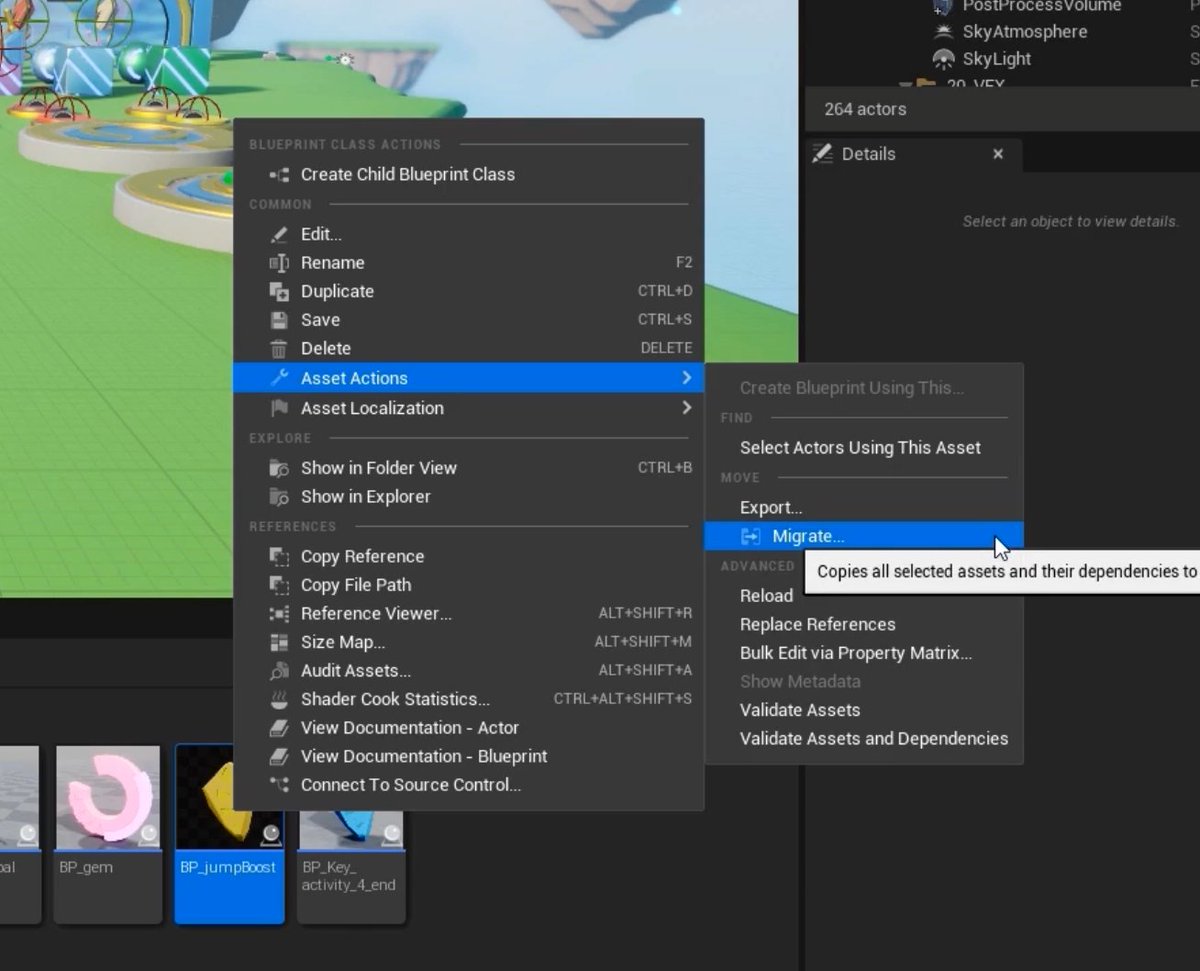Image resolution: width=1200 pixels, height=971 pixels.
Task: Select SkyAtmosphere row in outliner
Action: point(1025,32)
